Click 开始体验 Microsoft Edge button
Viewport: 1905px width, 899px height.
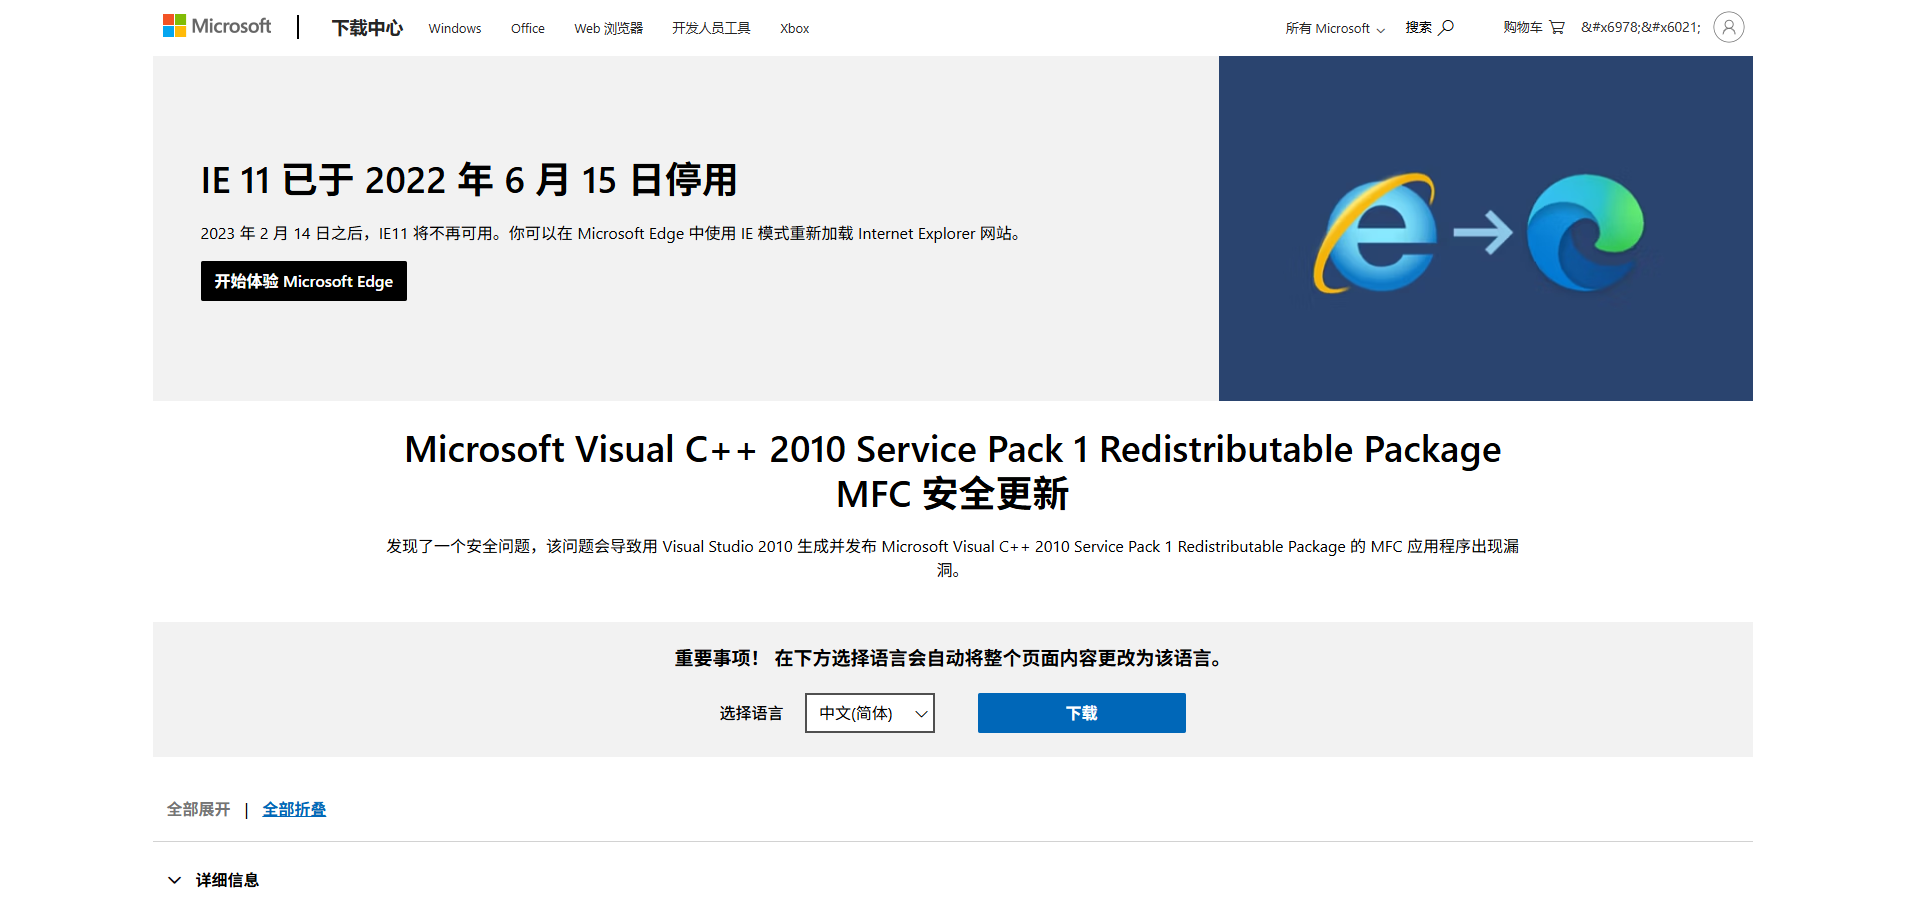pyautogui.click(x=303, y=281)
